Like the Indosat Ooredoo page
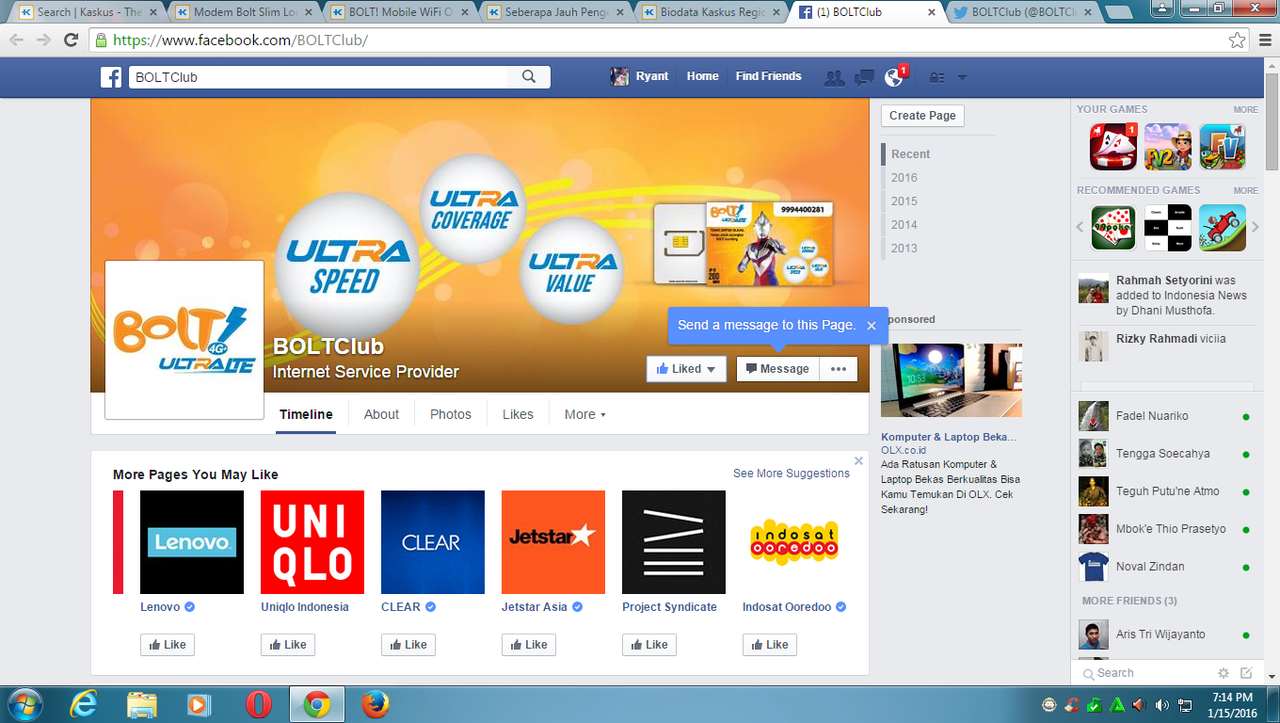The width and height of the screenshot is (1280, 723). (770, 645)
